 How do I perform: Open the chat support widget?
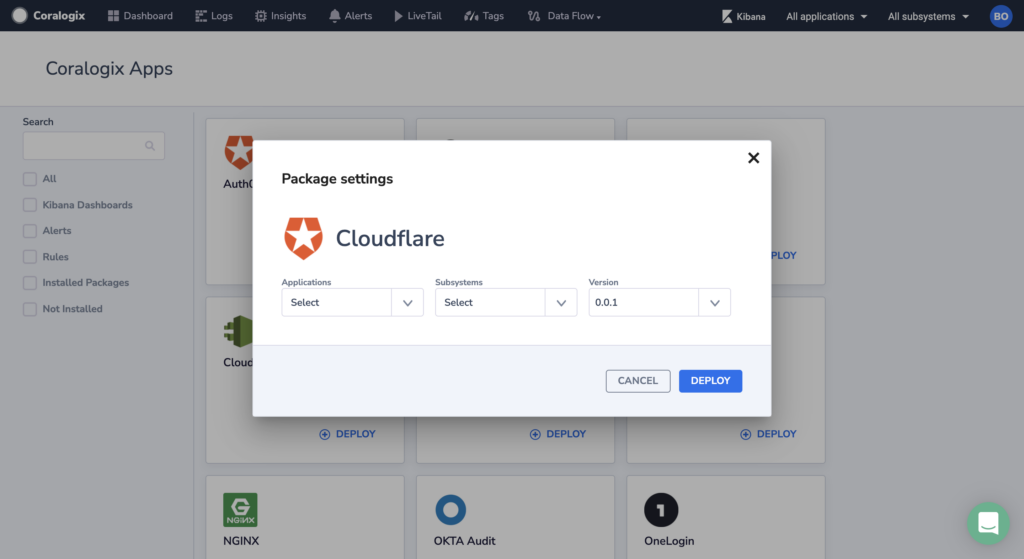coord(987,522)
